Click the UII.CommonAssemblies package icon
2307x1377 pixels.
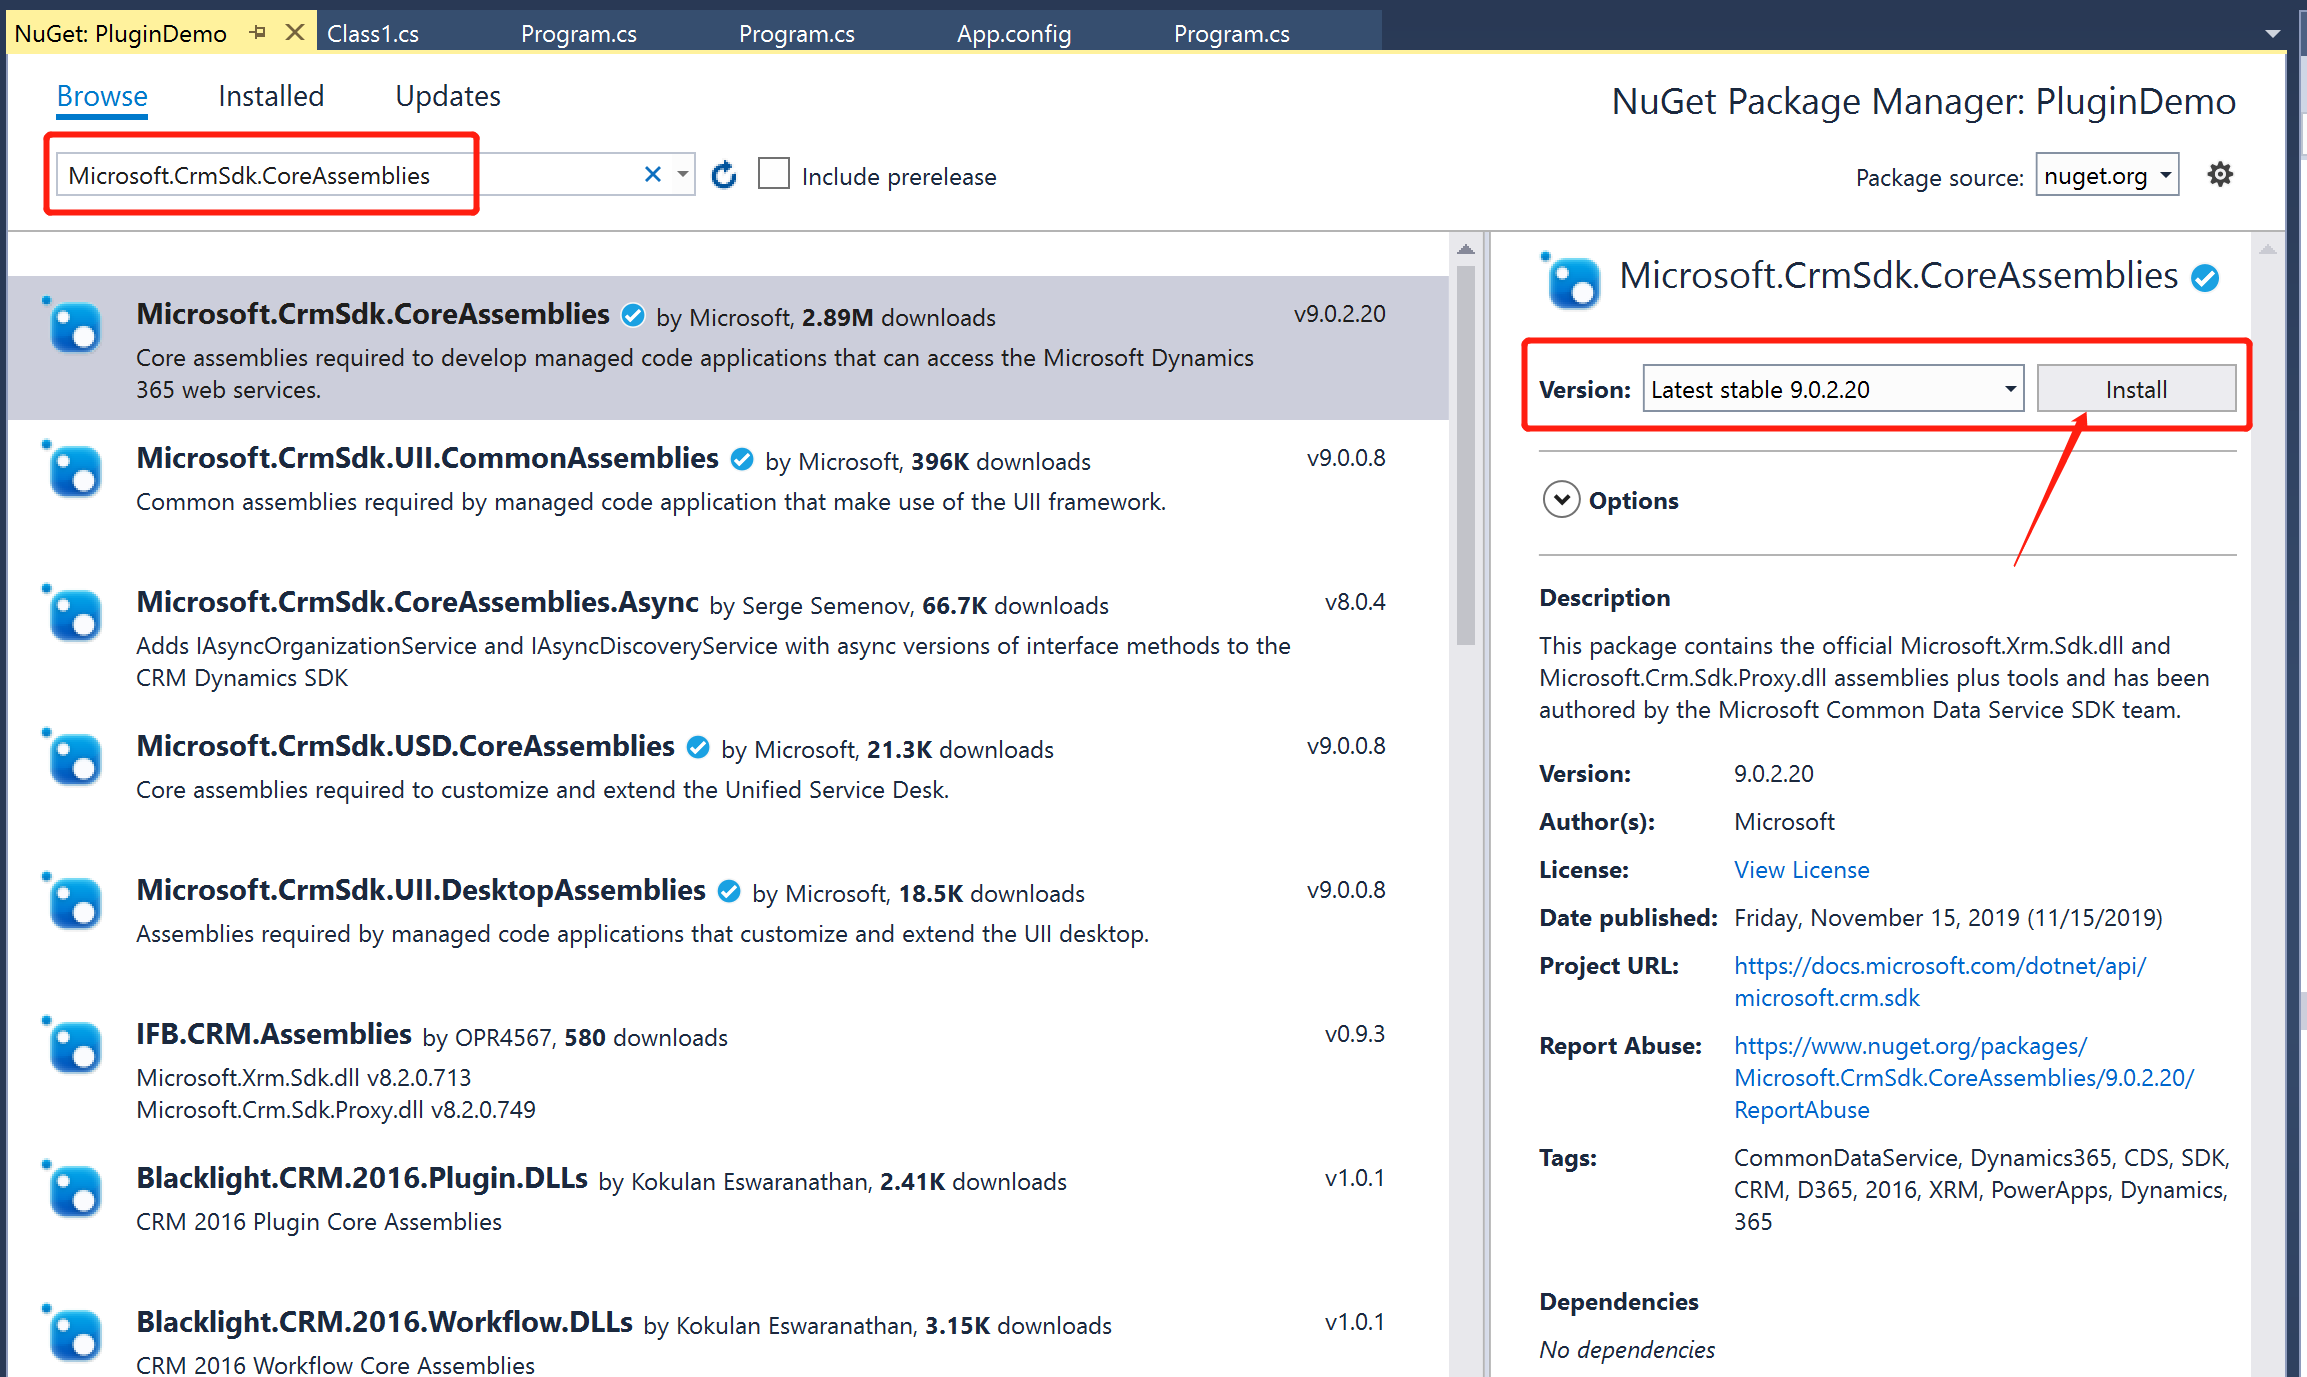tap(73, 469)
